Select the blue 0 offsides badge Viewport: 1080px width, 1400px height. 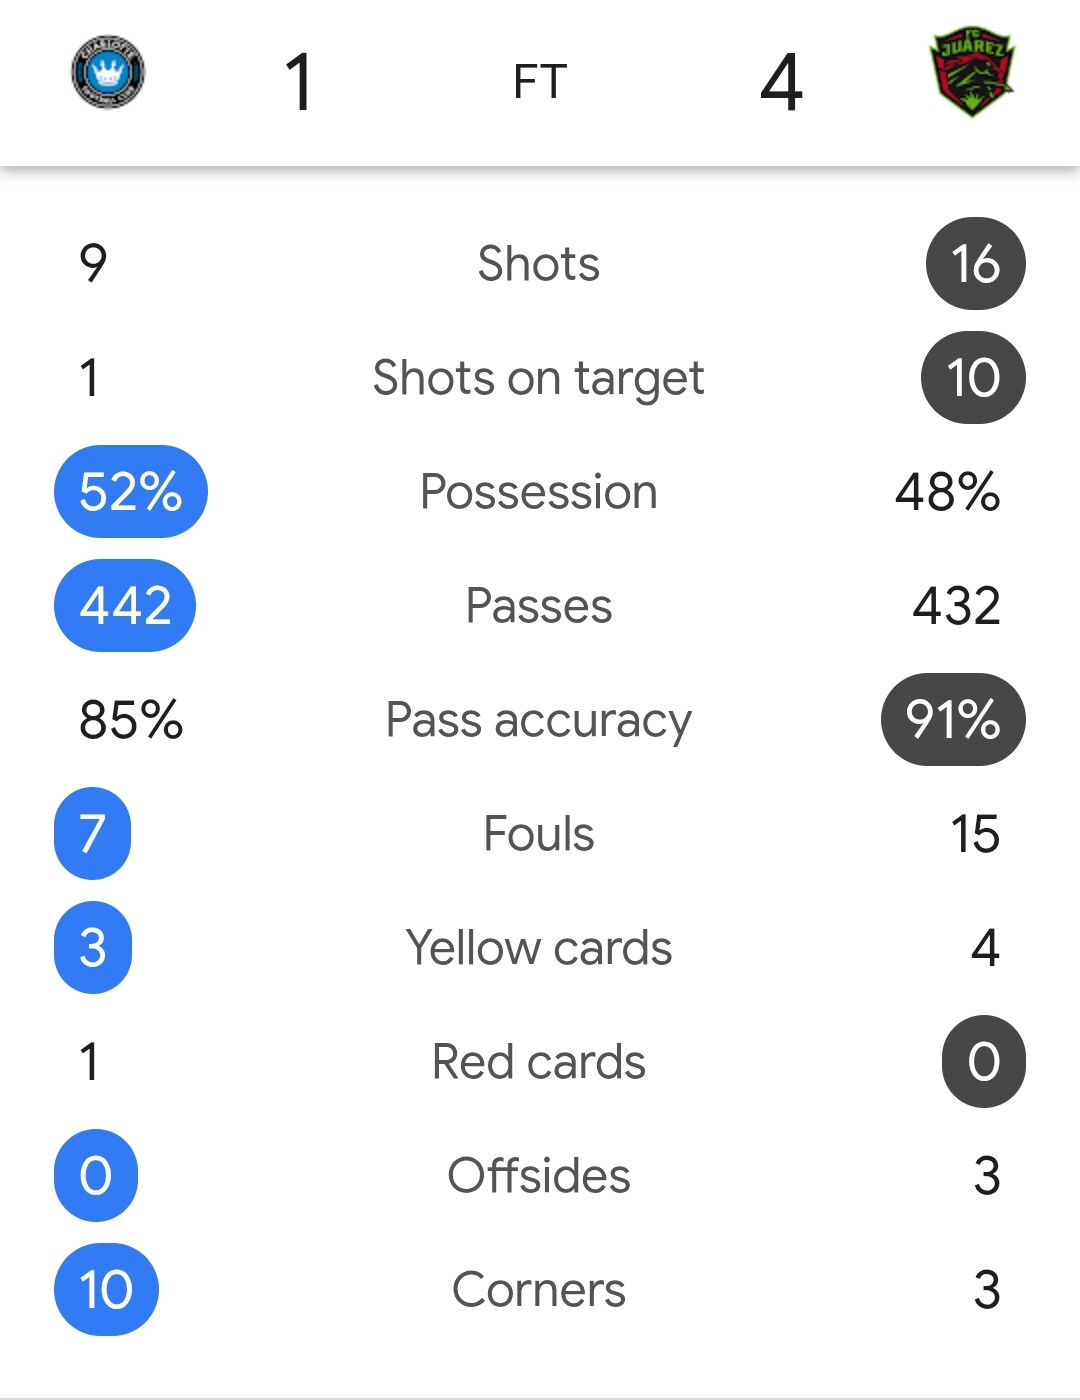point(96,1176)
